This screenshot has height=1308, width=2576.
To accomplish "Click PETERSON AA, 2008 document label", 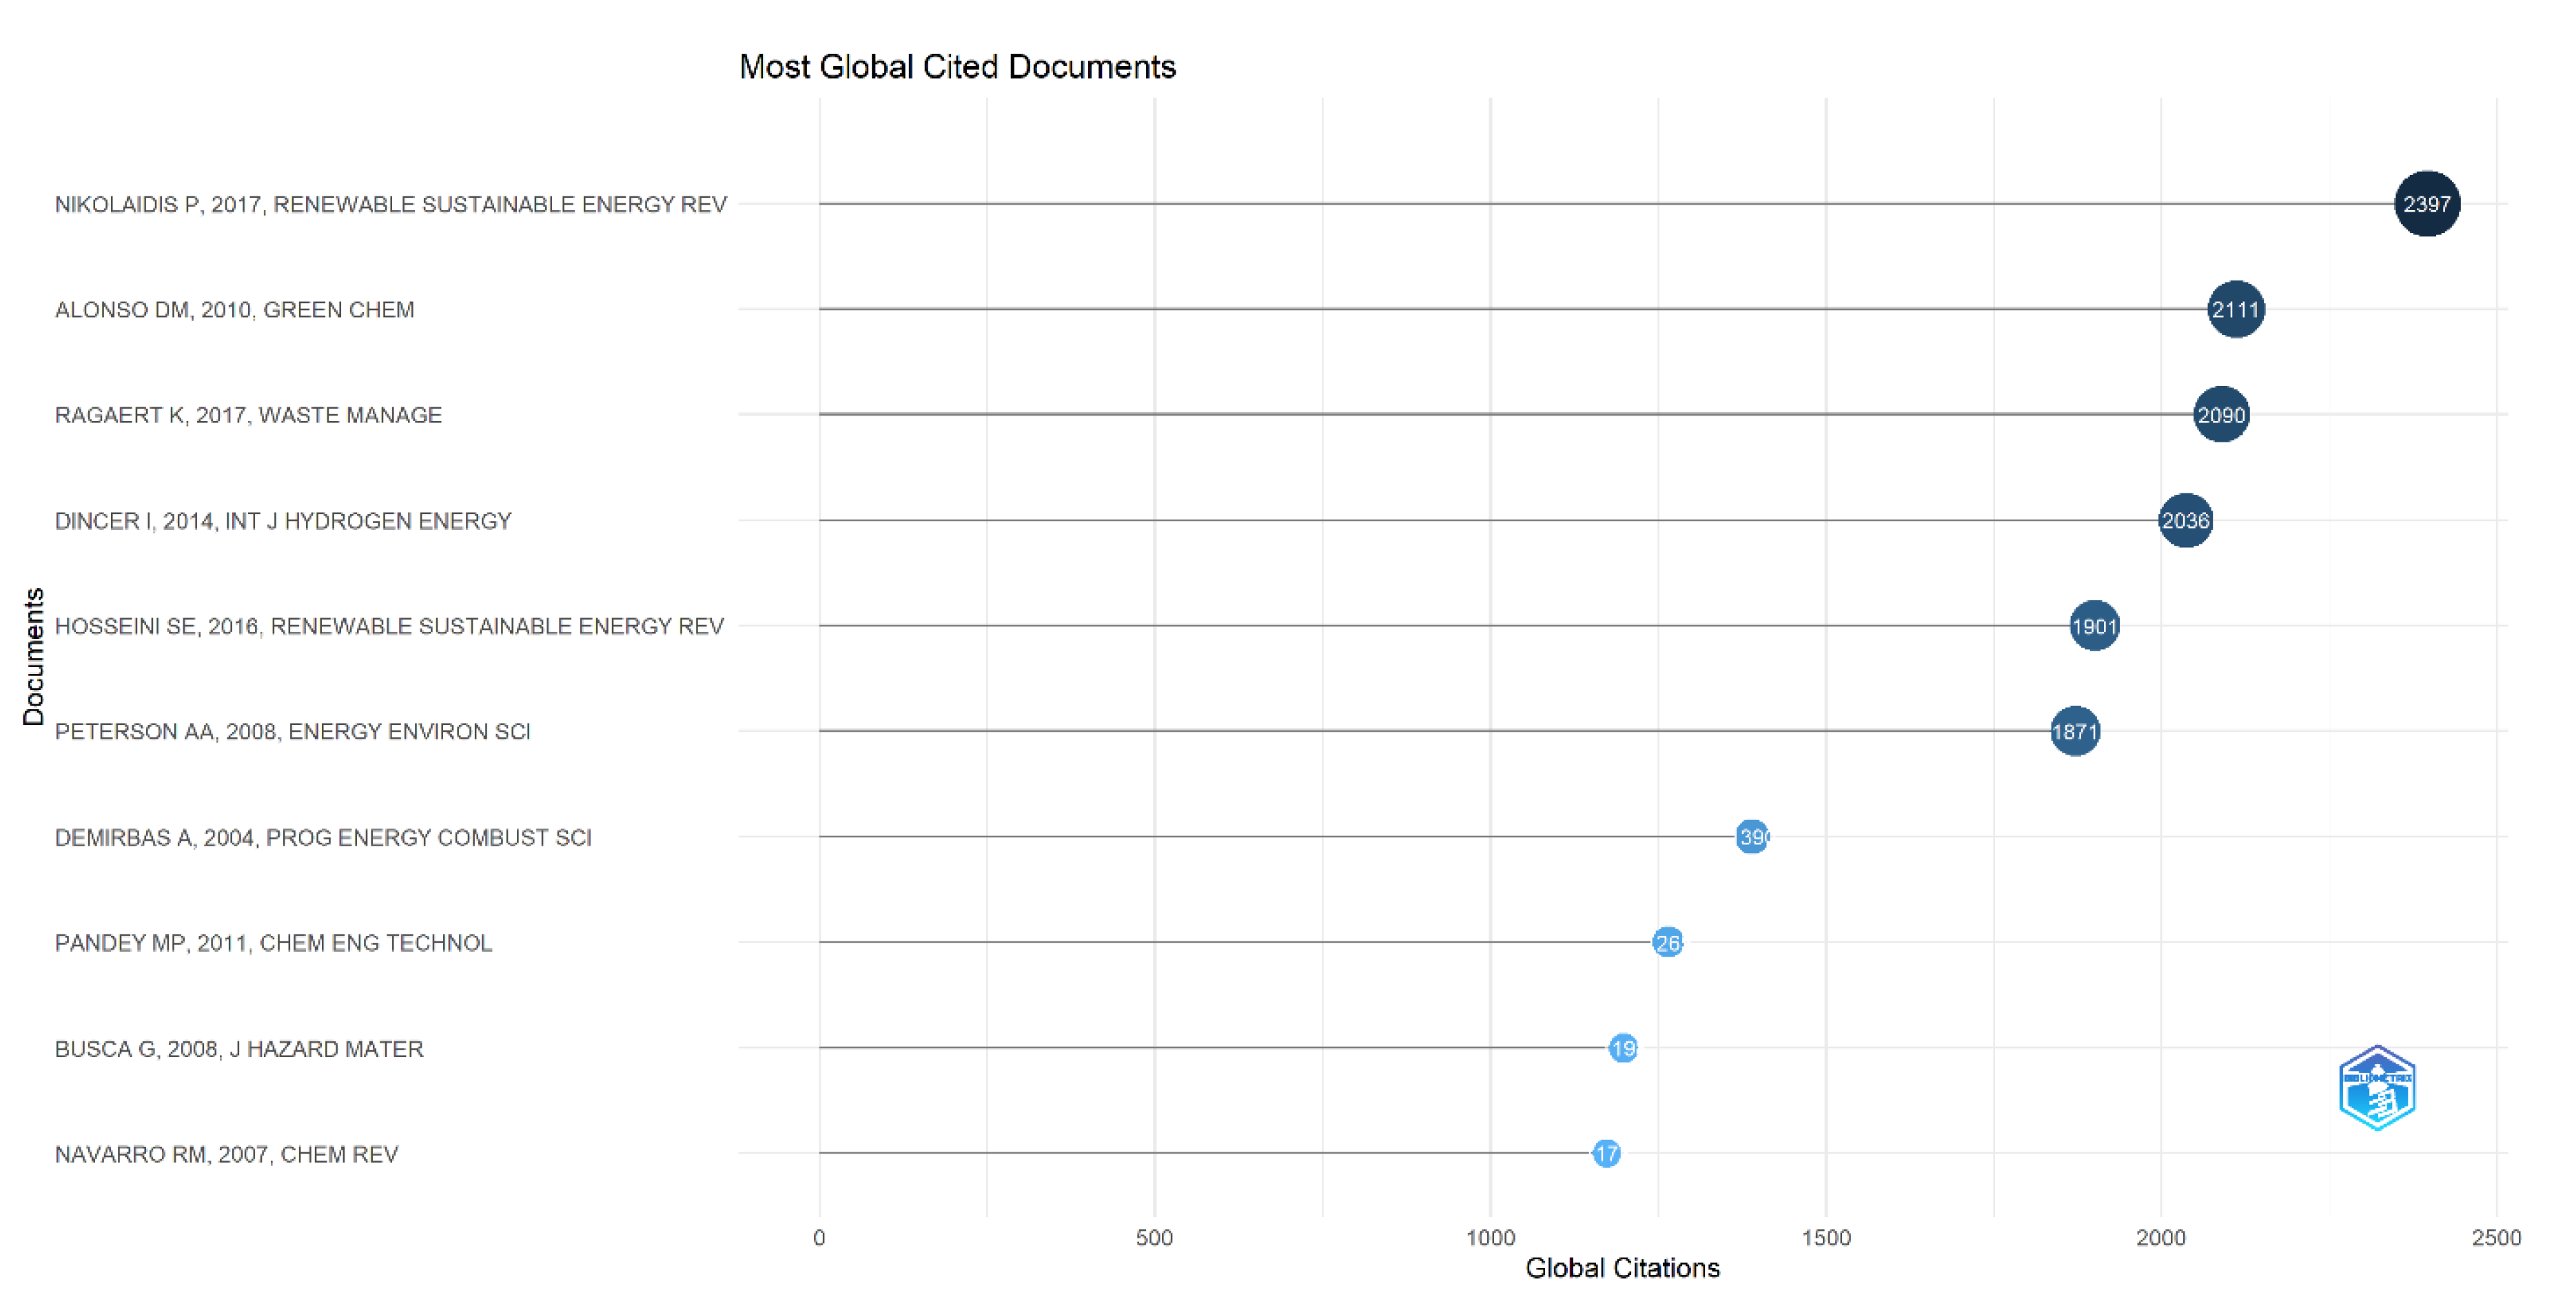I will 292,732.
